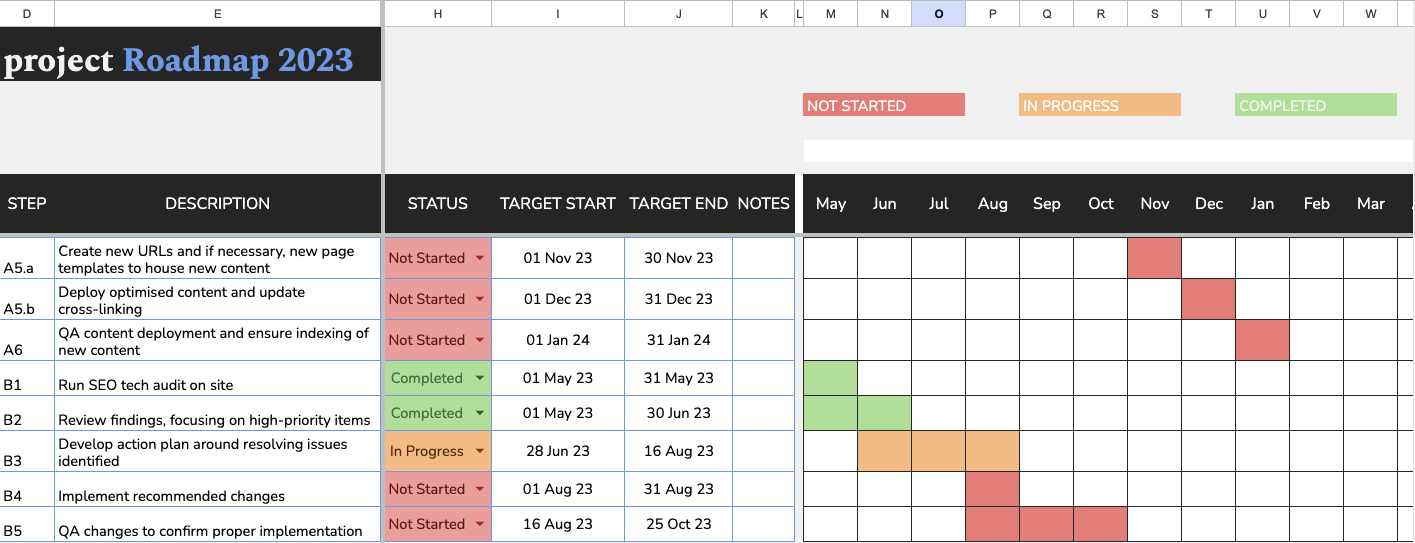Click the DESCRIPTION header cell
This screenshot has width=1415, height=543.
click(218, 203)
